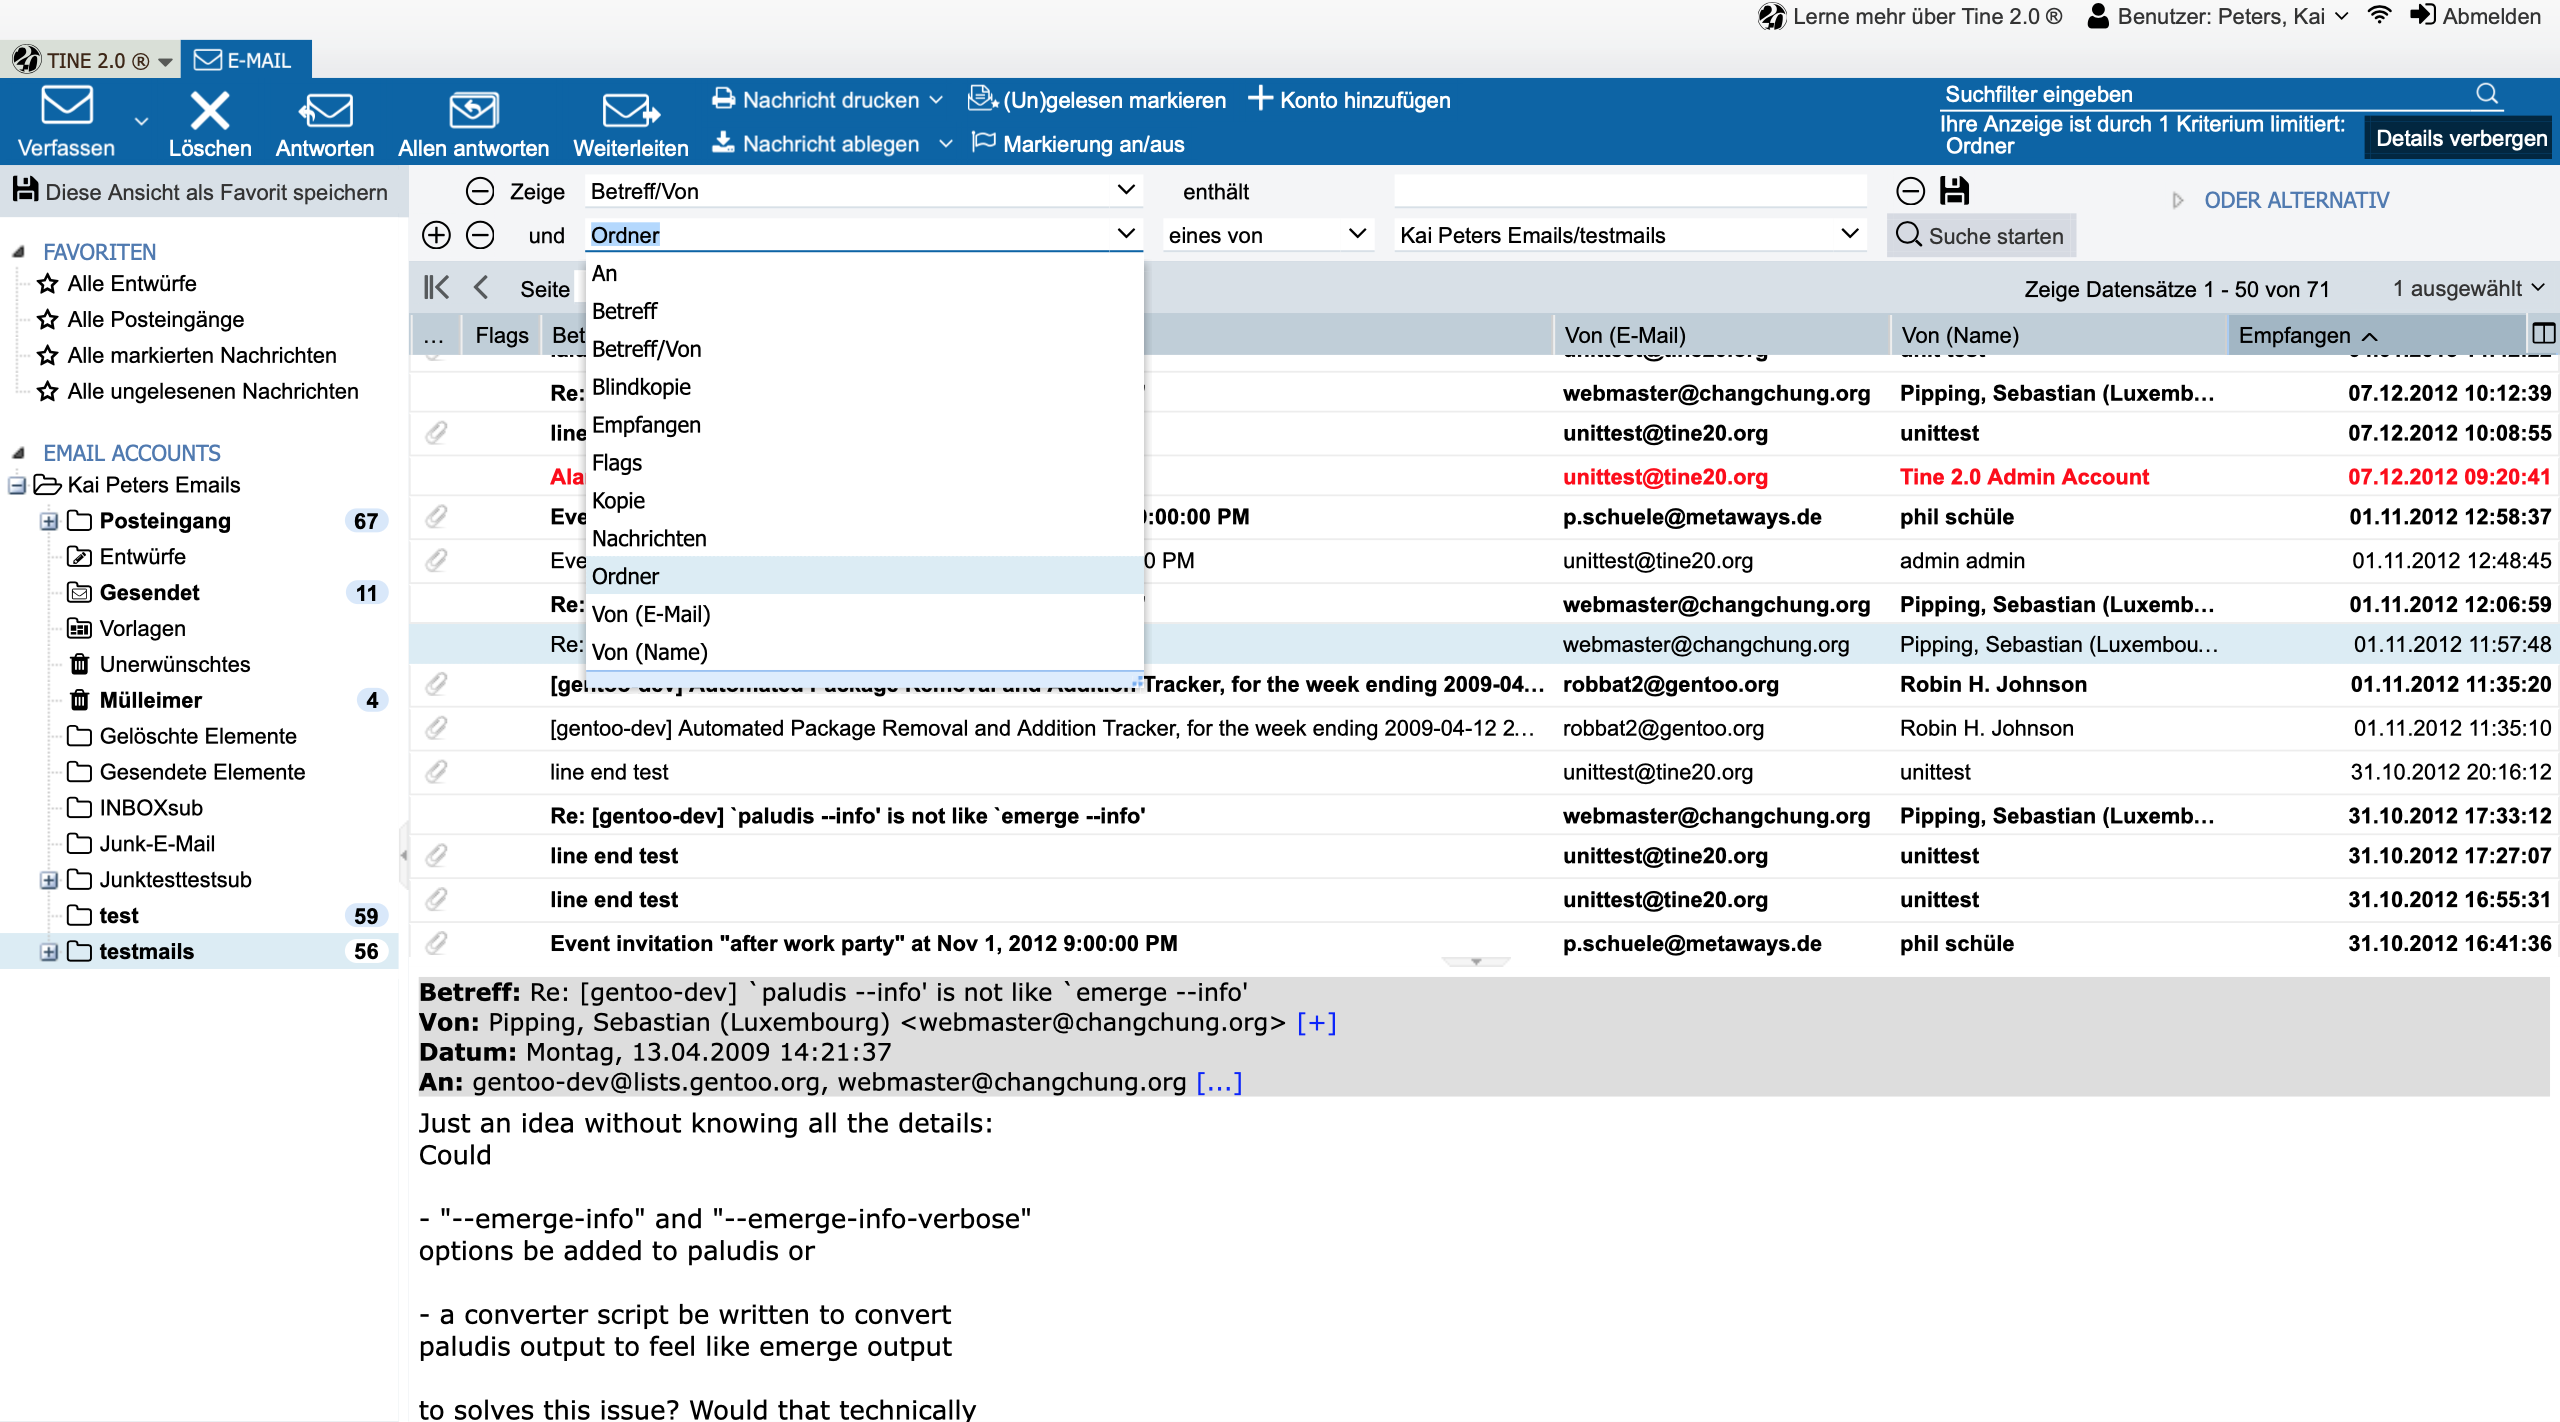Select the Mülleimer folder
This screenshot has height=1422, width=2560.
point(151,700)
